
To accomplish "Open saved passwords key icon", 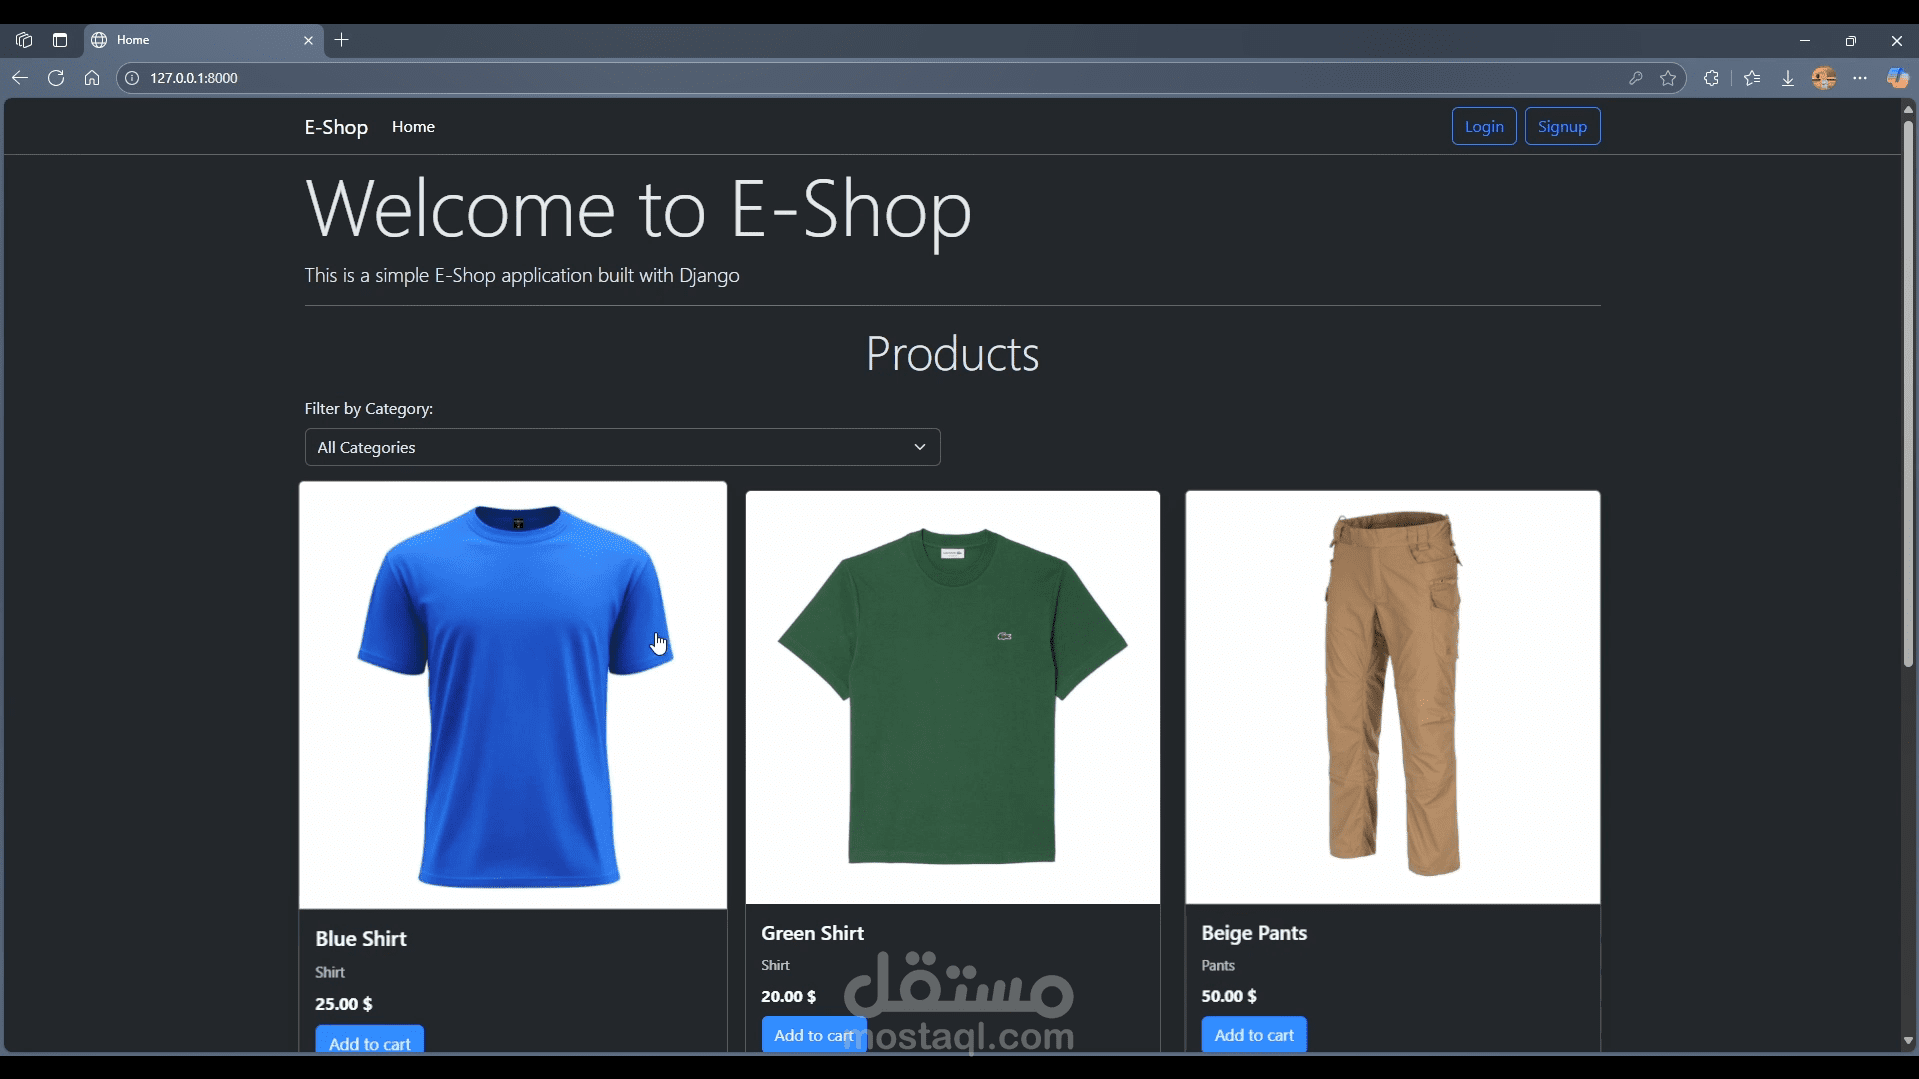I will [x=1636, y=78].
